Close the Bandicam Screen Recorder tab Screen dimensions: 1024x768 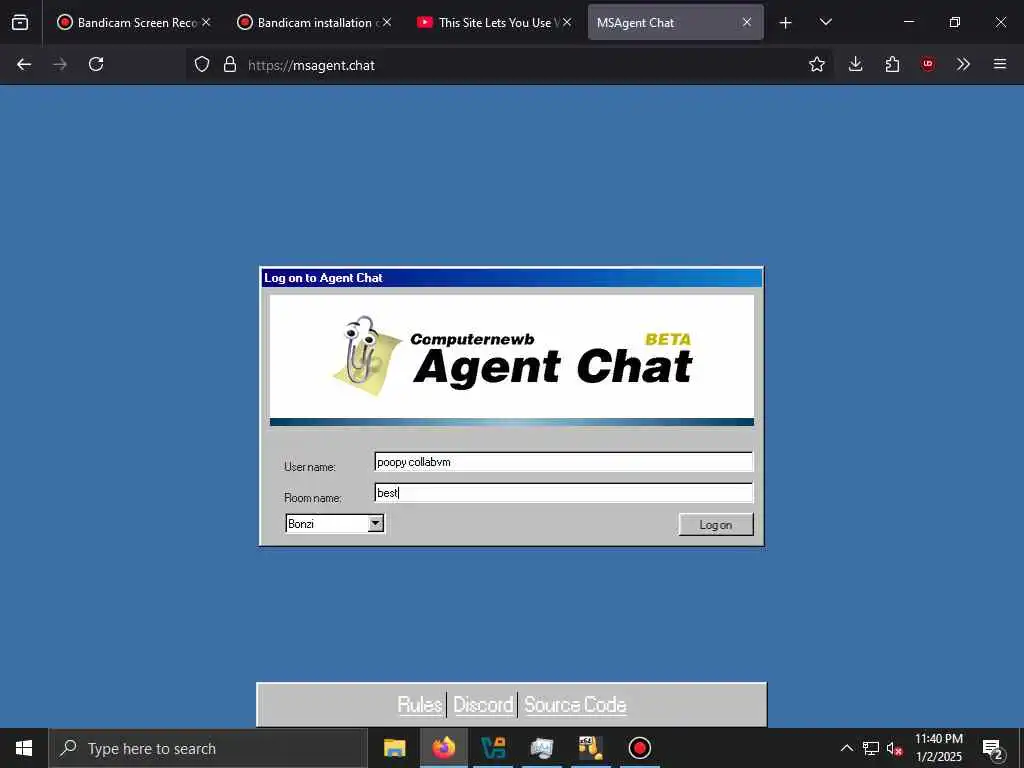pyautogui.click(x=206, y=22)
